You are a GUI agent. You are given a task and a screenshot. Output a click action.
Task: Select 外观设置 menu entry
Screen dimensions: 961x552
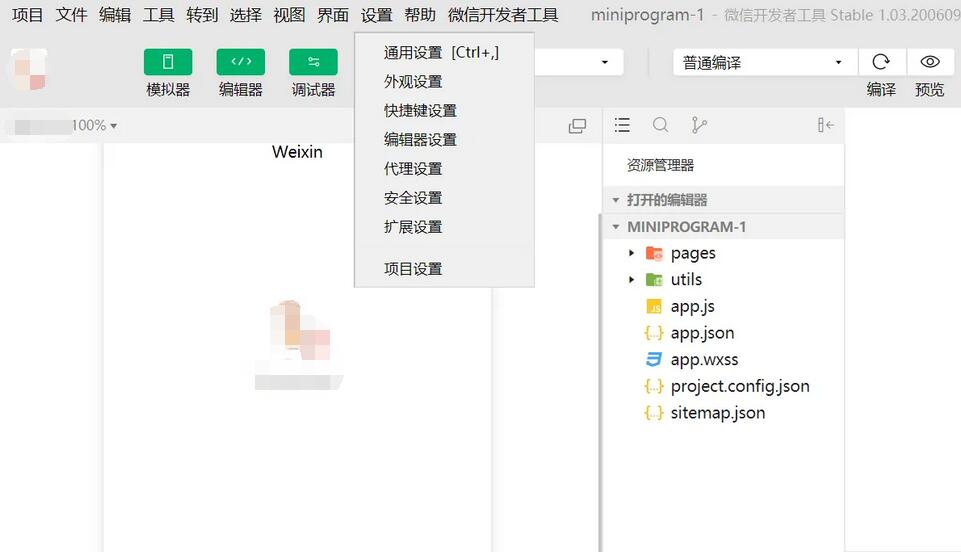click(444, 81)
